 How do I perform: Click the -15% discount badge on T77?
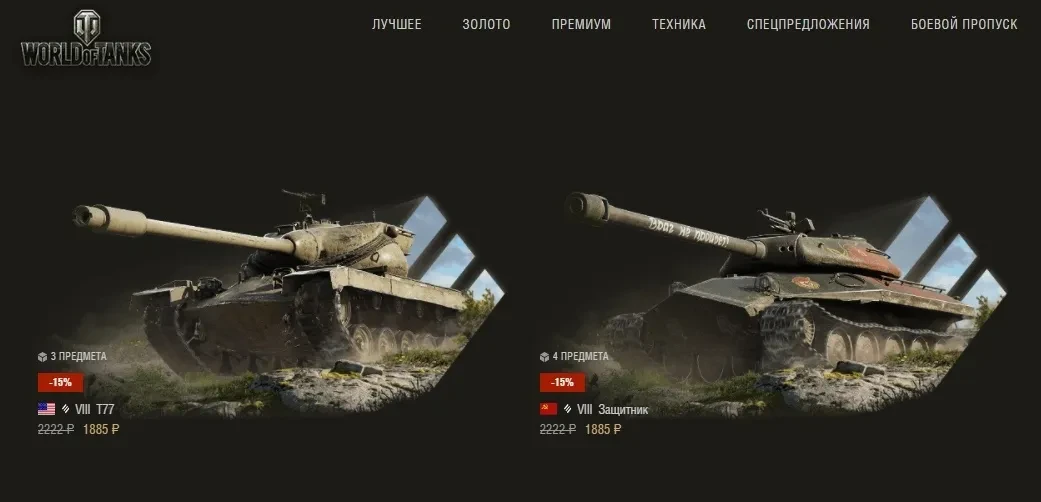(x=60, y=382)
